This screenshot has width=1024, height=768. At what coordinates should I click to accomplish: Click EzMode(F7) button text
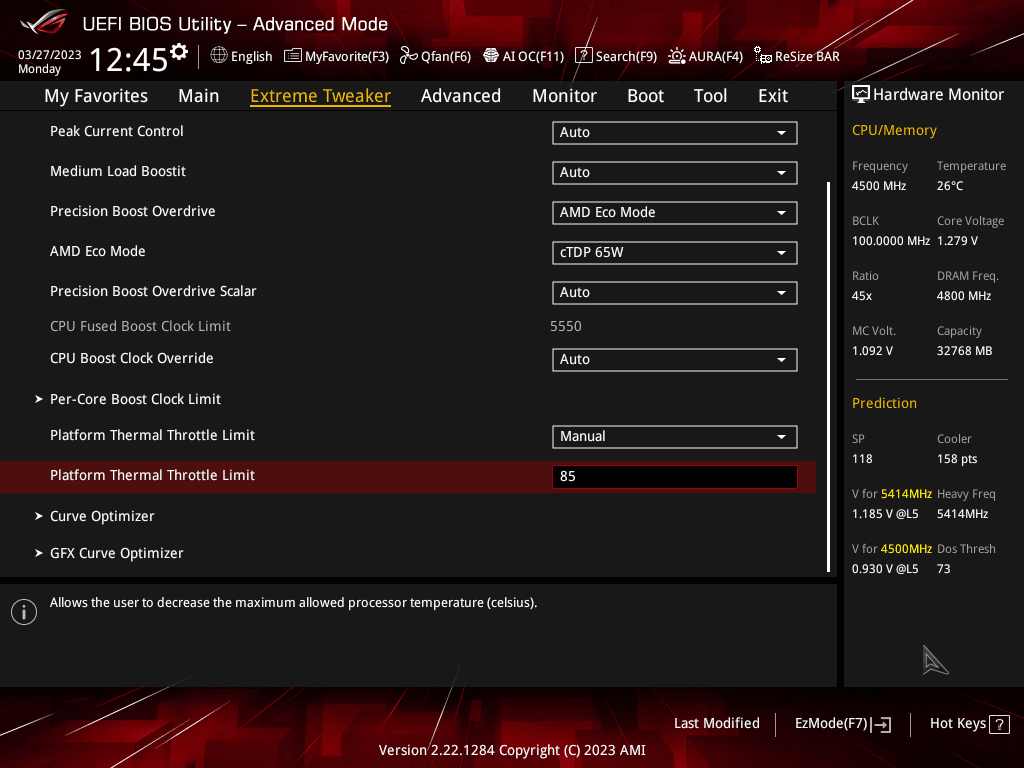(831, 724)
